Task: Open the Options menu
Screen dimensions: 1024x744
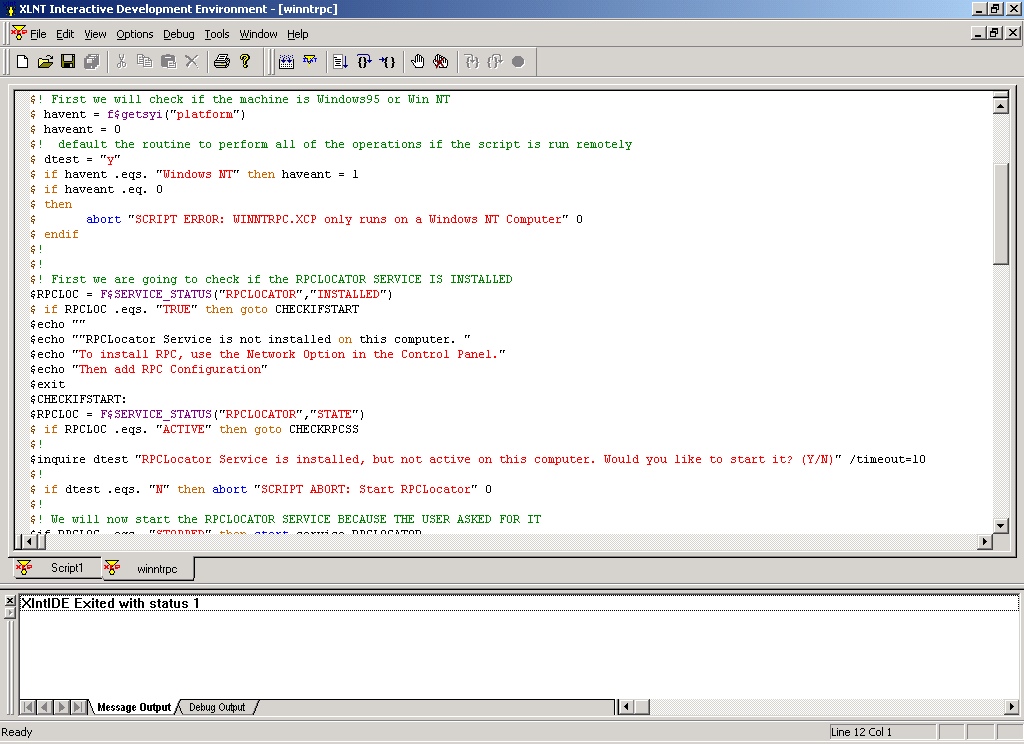Action: [x=135, y=34]
